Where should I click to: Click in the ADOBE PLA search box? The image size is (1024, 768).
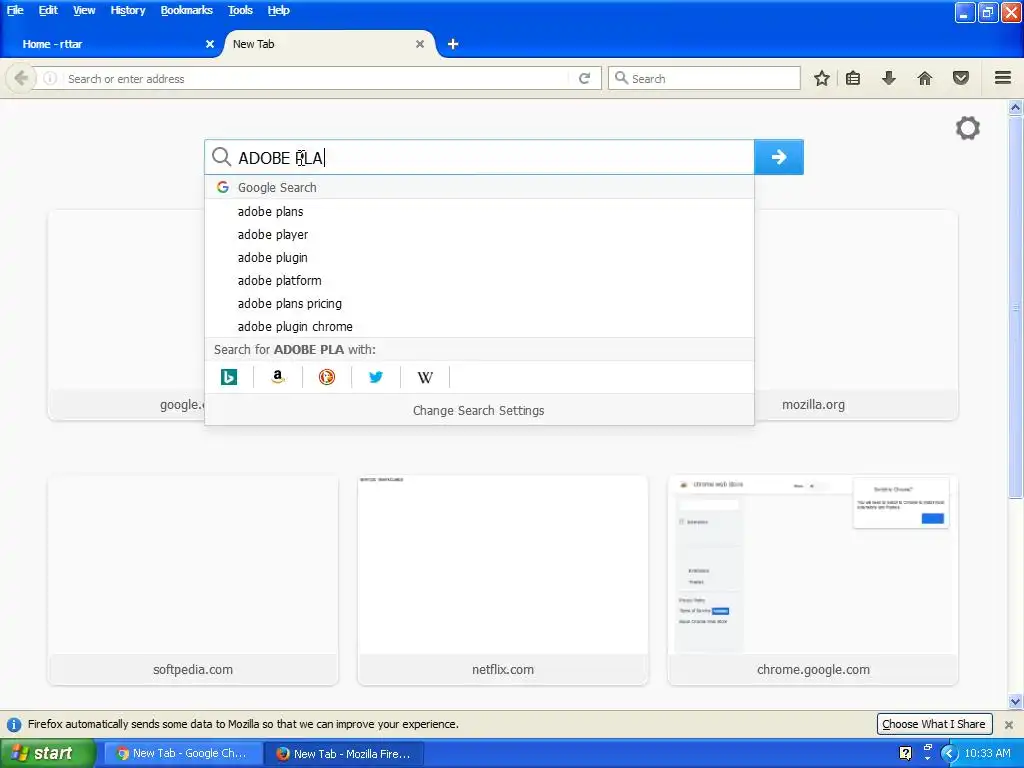(x=479, y=157)
